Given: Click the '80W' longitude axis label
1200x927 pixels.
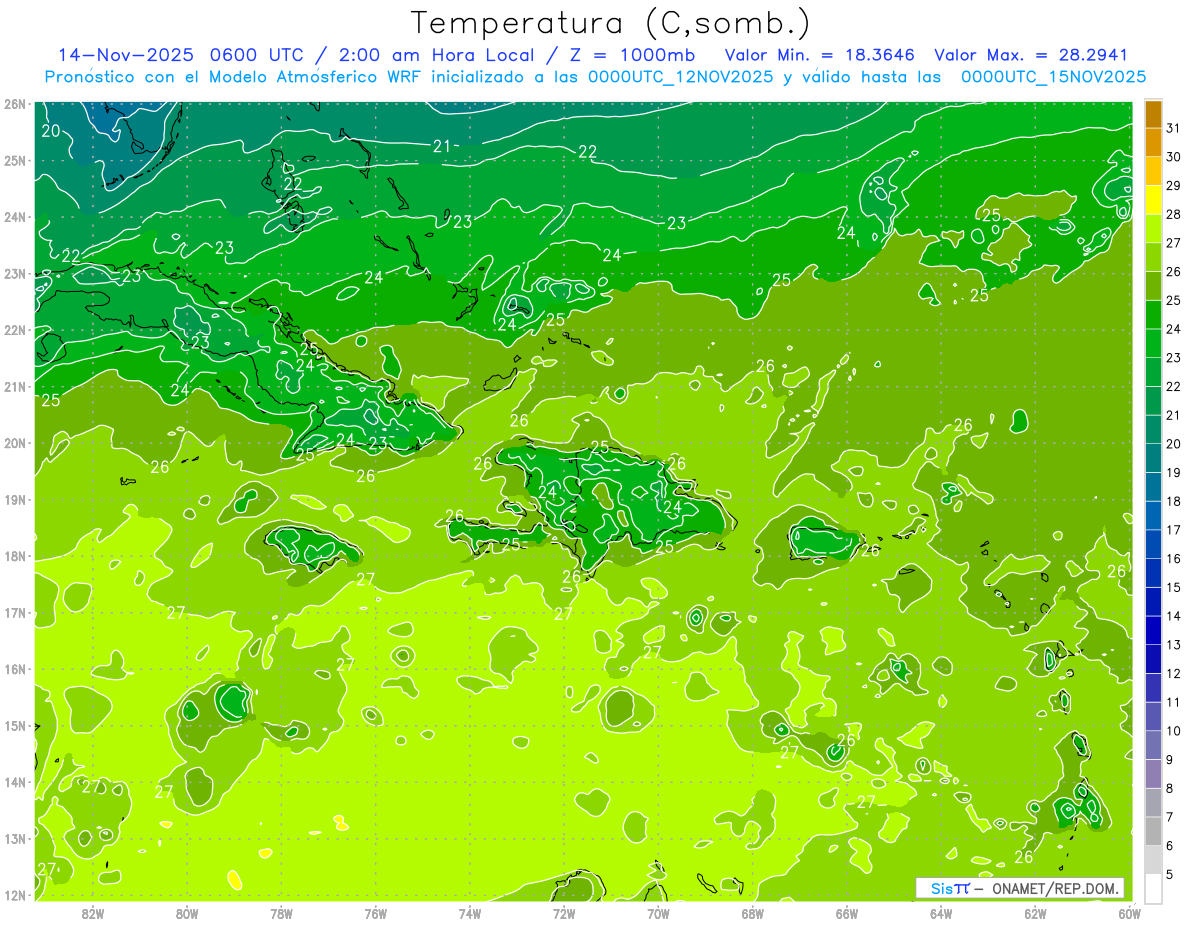Looking at the screenshot, I should pyautogui.click(x=187, y=913).
